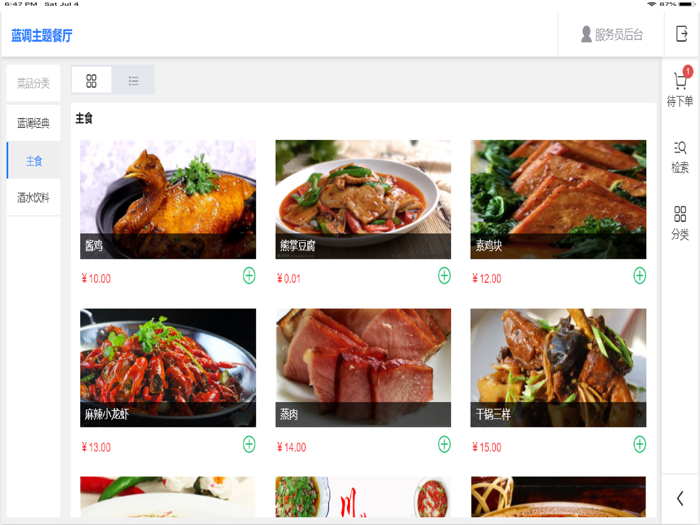Open the 待下单 shopping cart
Viewport: 700px width, 525px height.
pyautogui.click(x=680, y=89)
